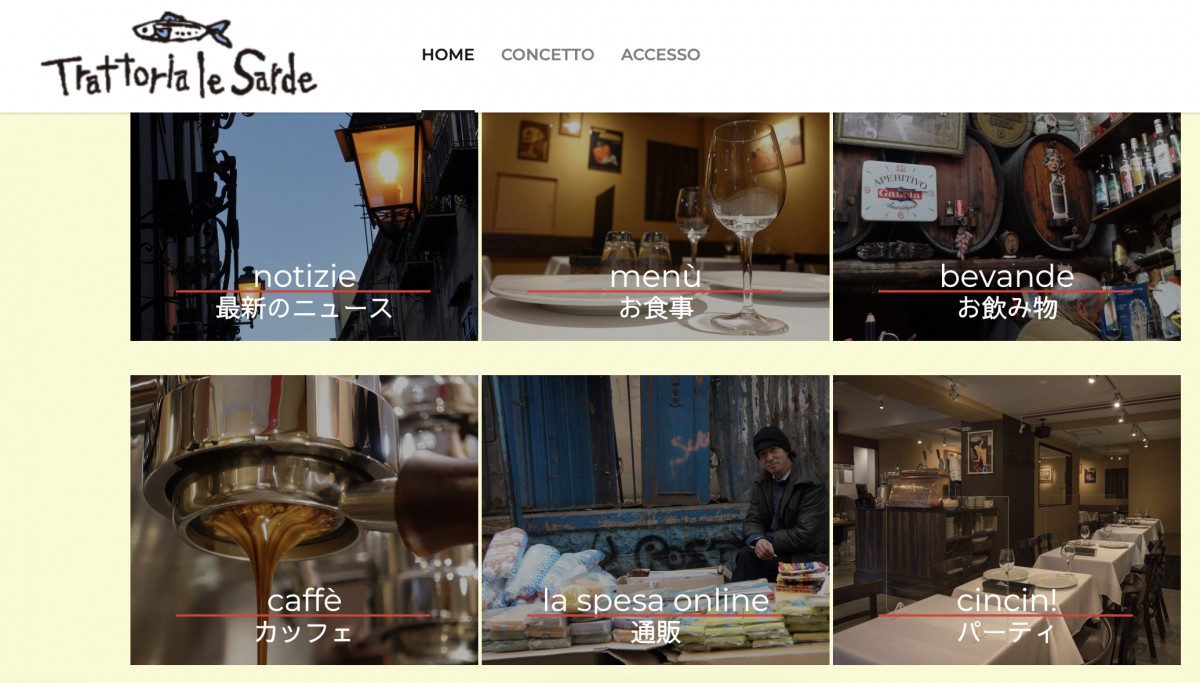
Task: Open the notizie news tile
Action: tap(304, 226)
